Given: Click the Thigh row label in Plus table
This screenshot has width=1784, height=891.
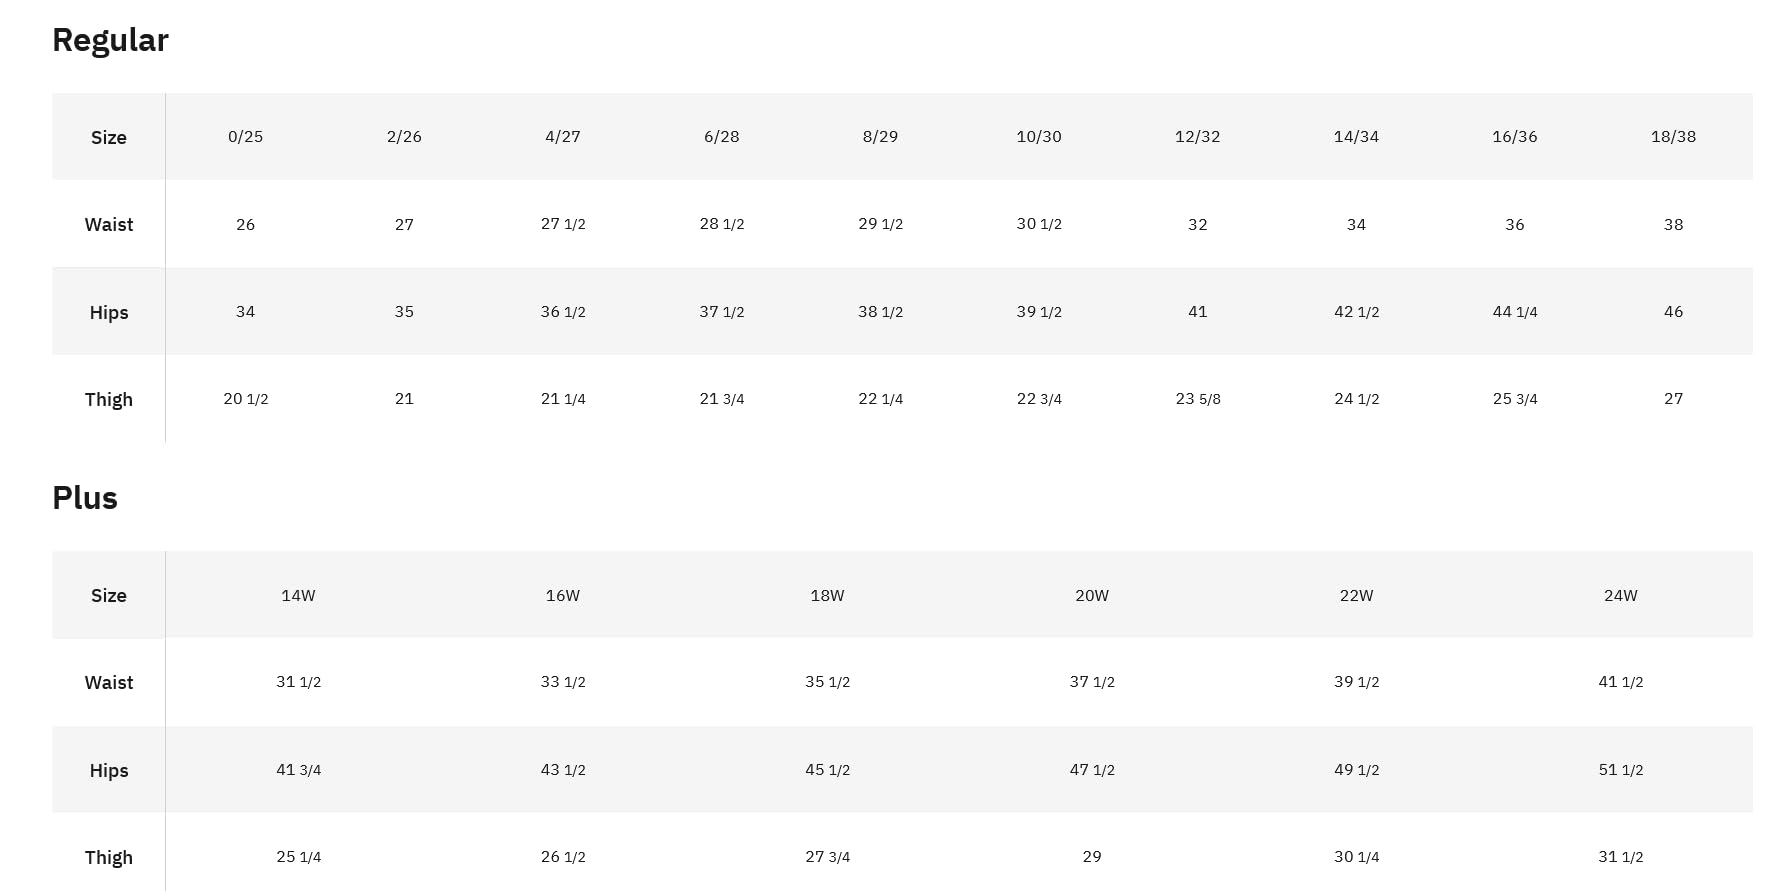Looking at the screenshot, I should [x=109, y=858].
